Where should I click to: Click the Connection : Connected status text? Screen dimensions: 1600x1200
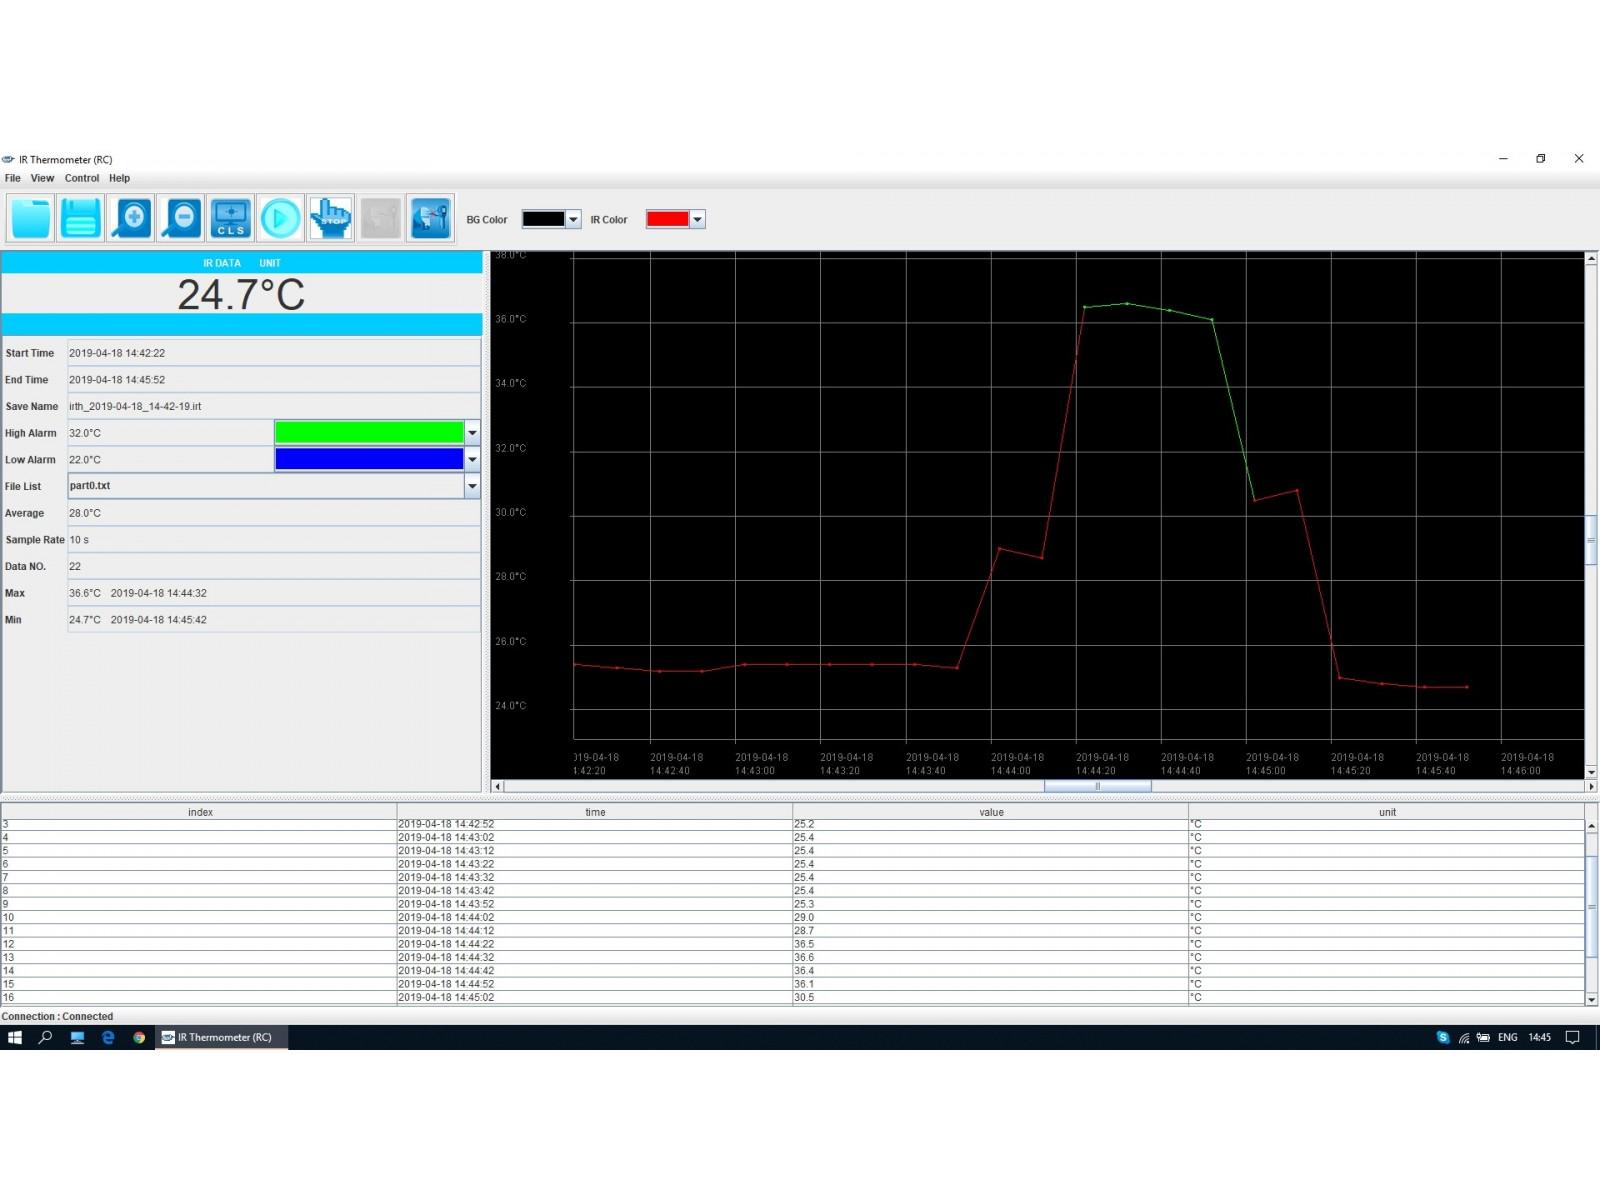point(57,1016)
